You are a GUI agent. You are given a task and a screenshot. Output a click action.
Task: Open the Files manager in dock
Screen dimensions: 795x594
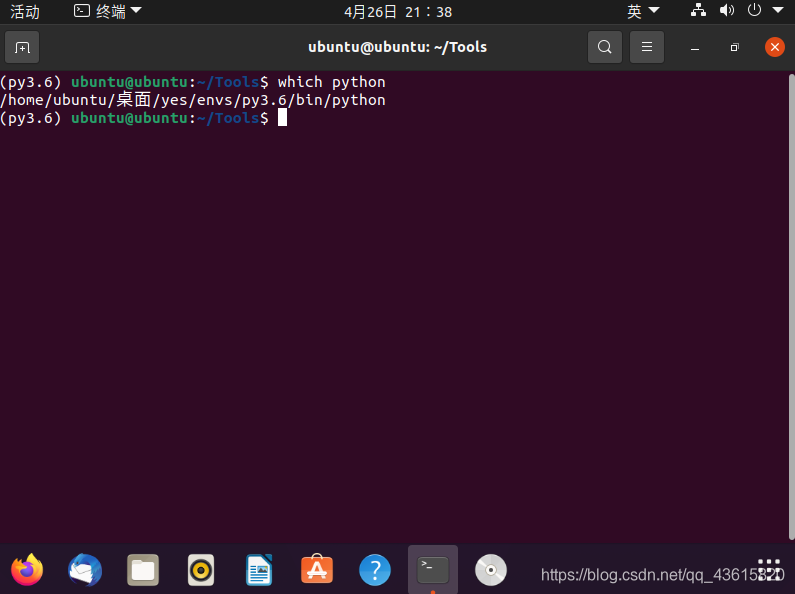click(143, 570)
